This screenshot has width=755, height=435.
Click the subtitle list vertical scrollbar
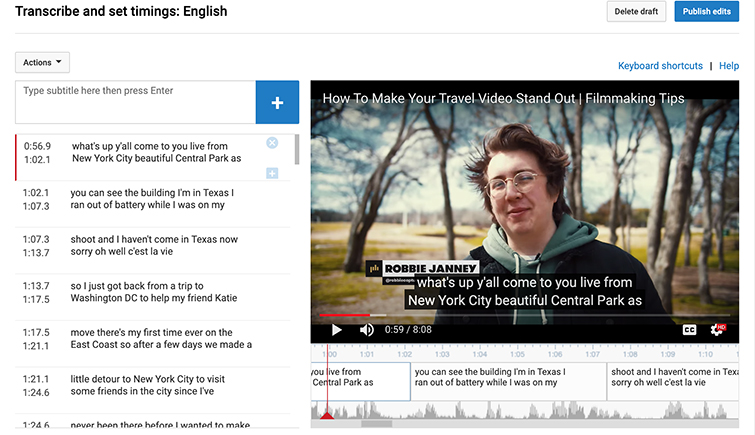(297, 149)
